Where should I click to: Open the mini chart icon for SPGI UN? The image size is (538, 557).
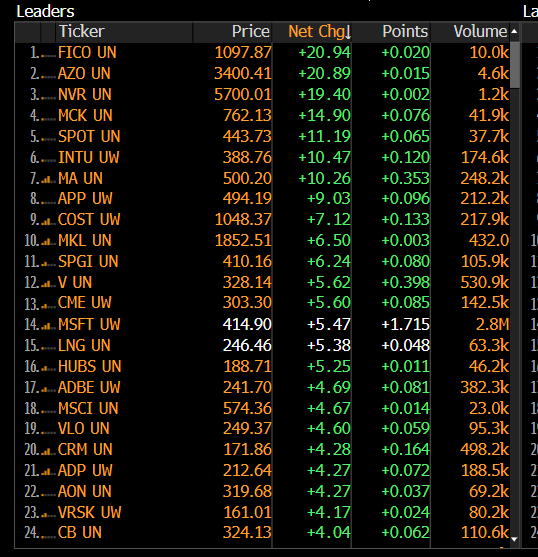click(x=47, y=263)
